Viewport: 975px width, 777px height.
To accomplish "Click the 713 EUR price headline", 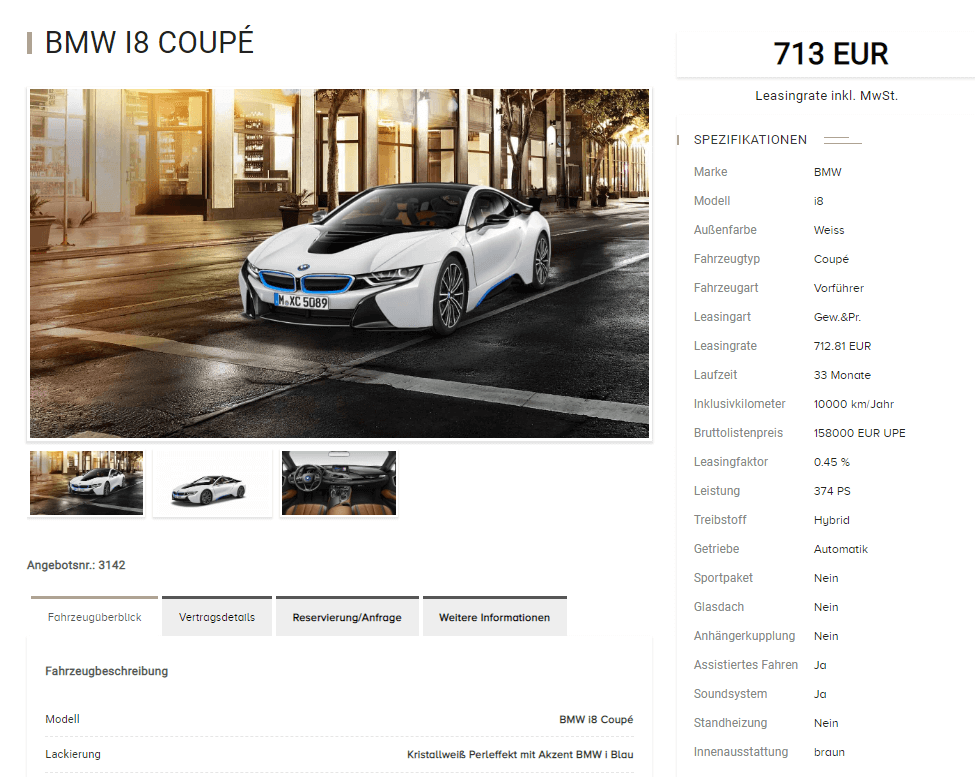I will [x=831, y=53].
